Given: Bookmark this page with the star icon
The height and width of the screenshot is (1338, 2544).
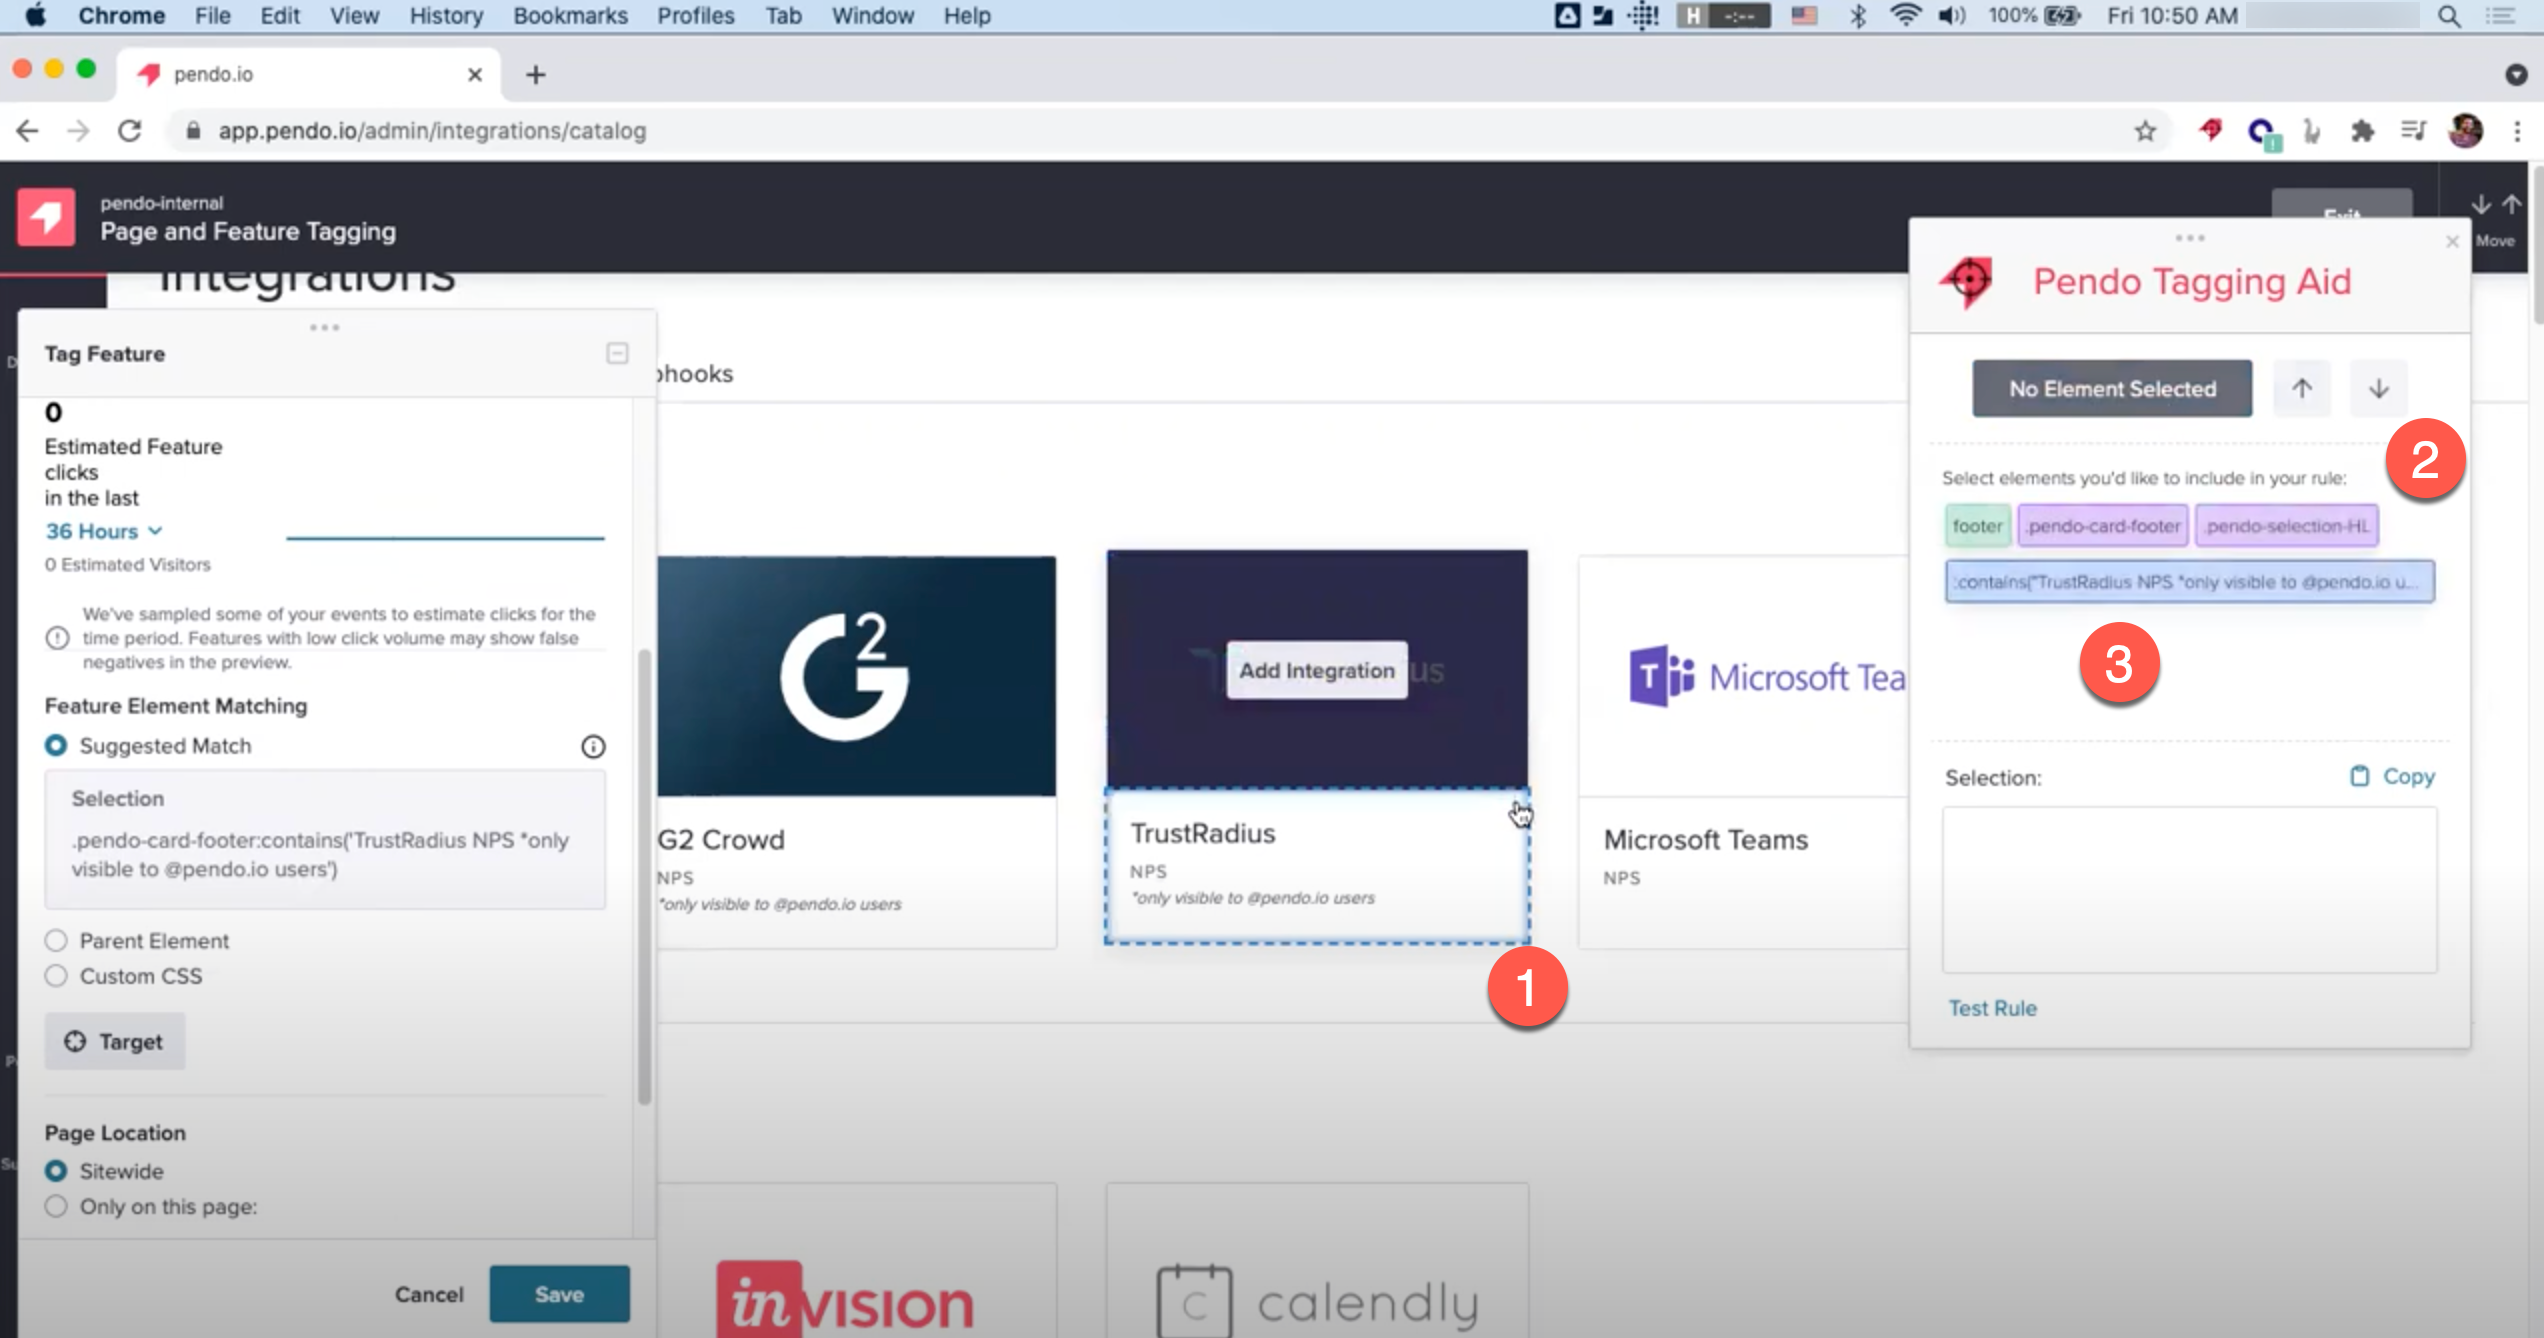Looking at the screenshot, I should tap(2145, 131).
